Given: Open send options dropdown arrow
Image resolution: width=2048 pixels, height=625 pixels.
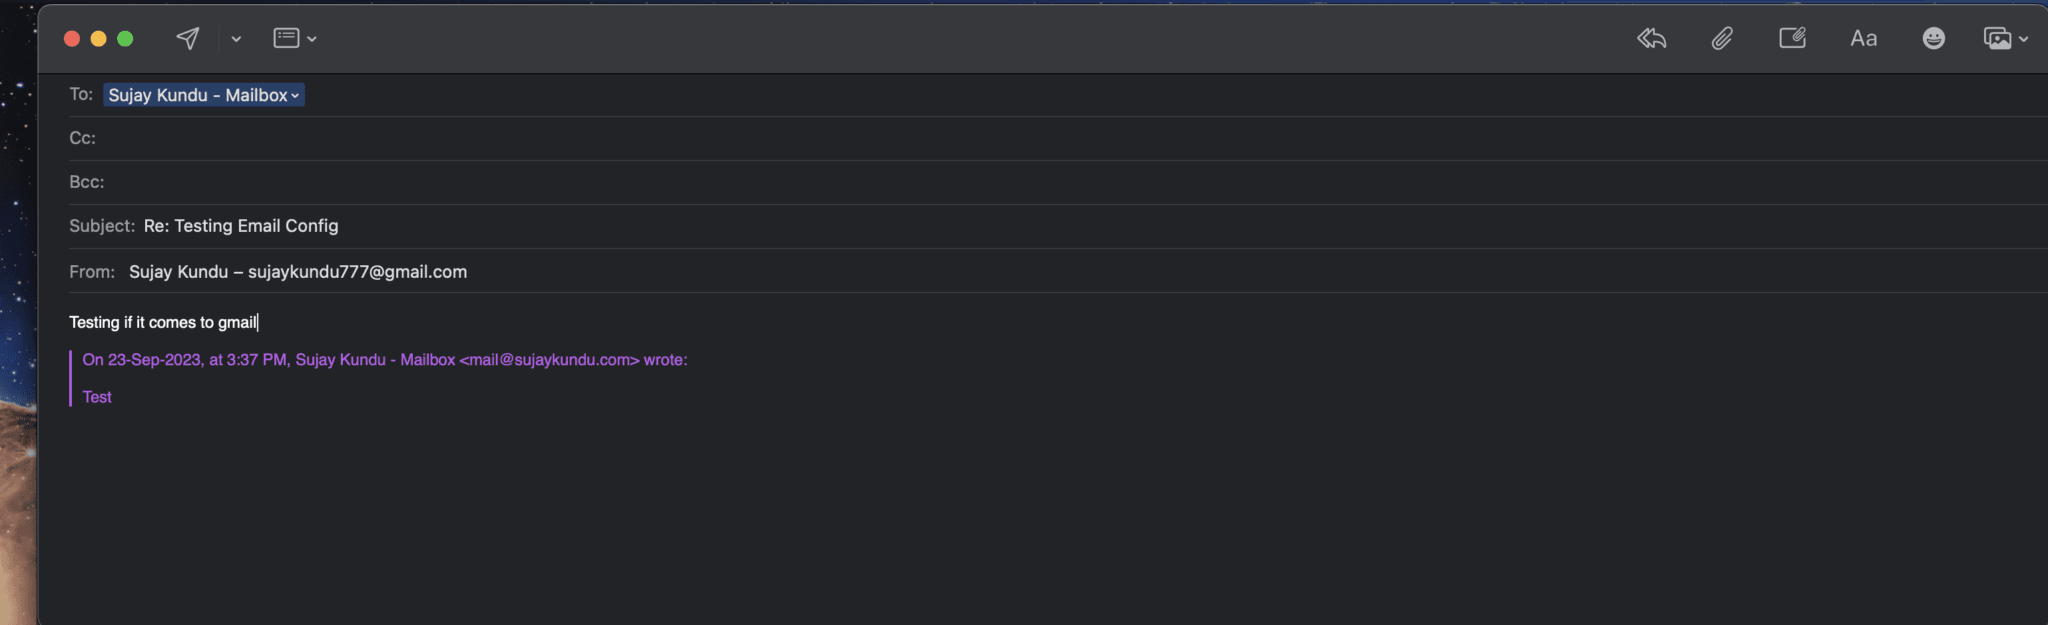Looking at the screenshot, I should point(236,39).
